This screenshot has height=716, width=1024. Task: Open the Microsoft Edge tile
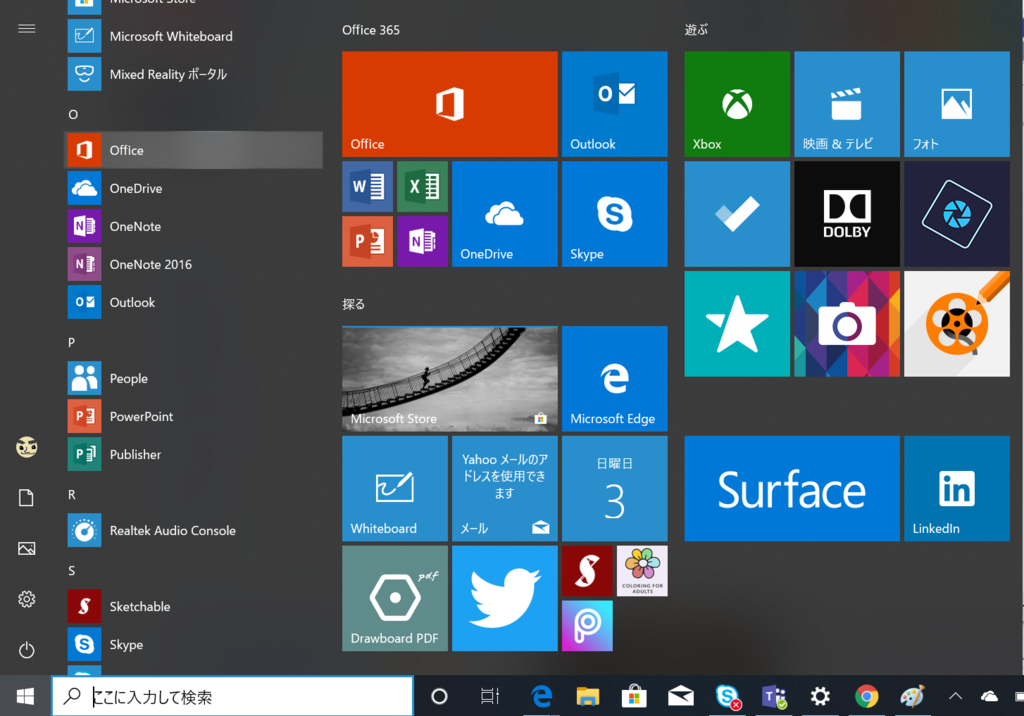pos(615,378)
